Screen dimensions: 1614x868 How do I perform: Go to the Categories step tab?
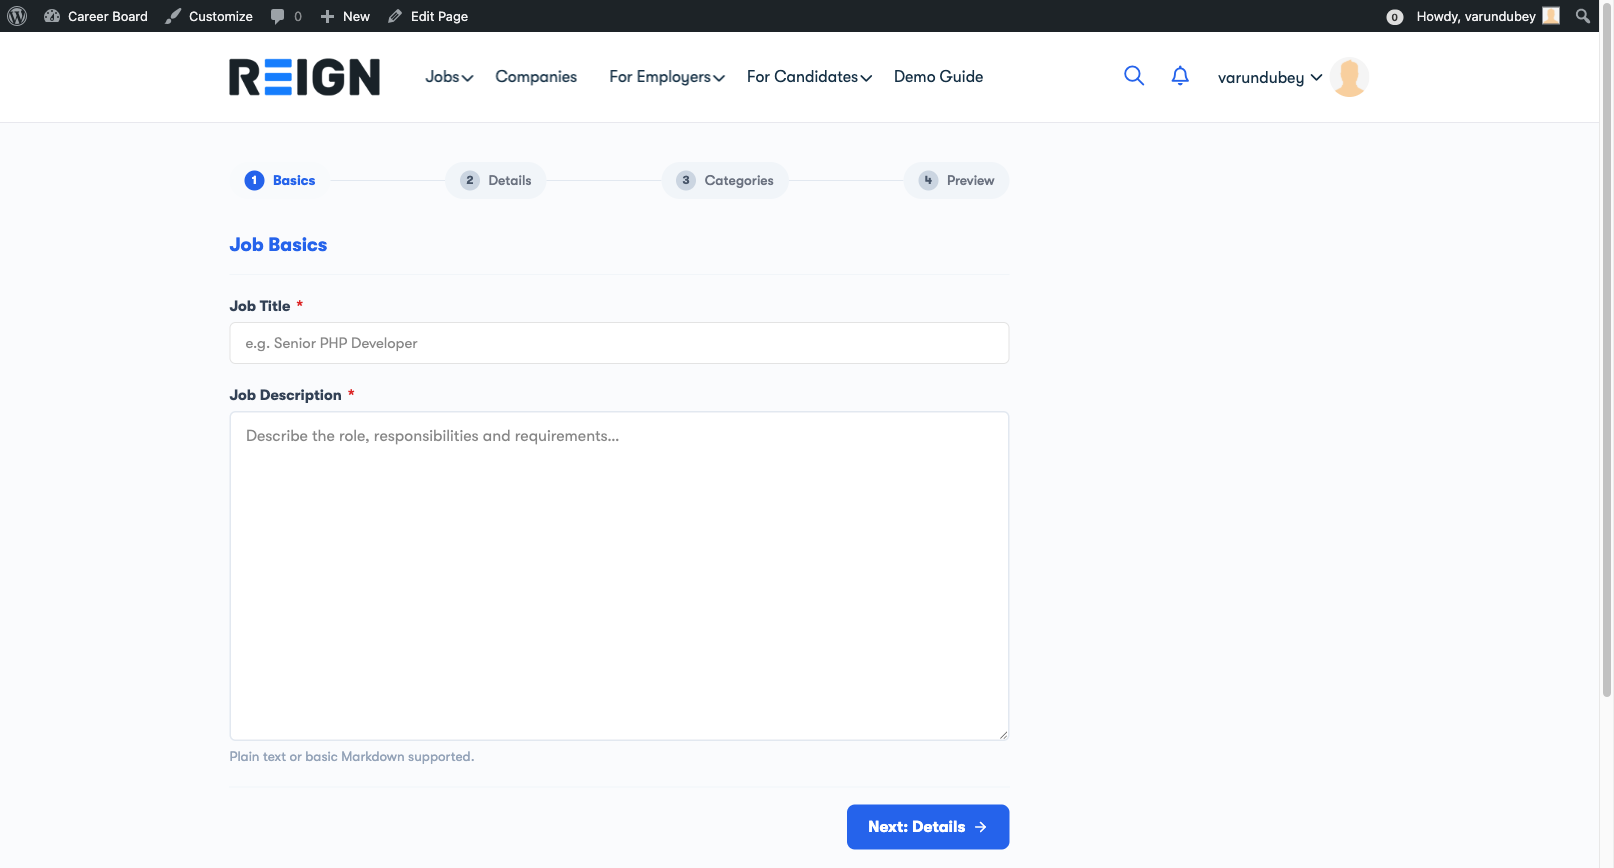tap(725, 180)
